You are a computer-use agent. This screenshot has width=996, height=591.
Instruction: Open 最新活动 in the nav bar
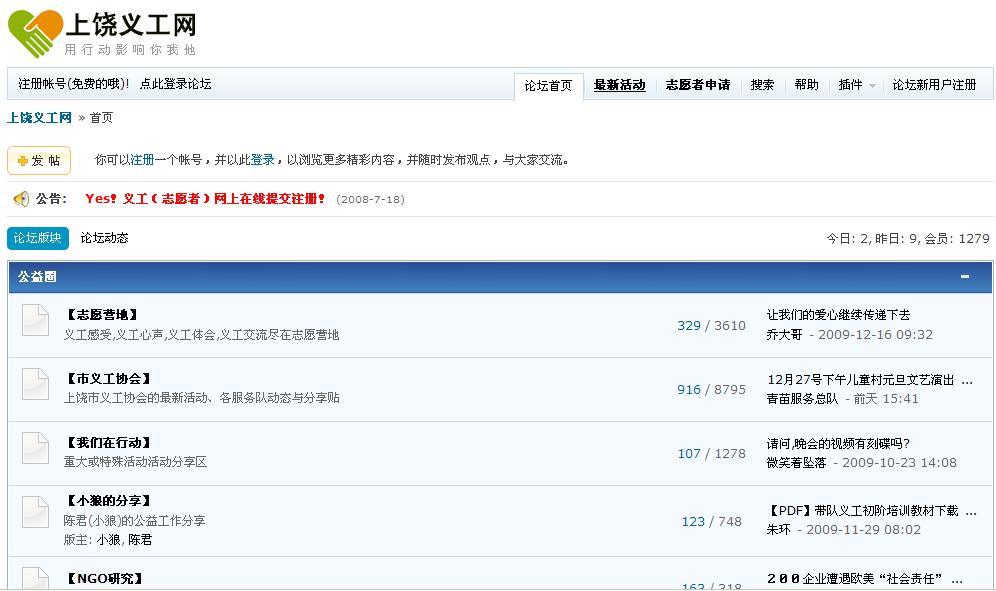click(619, 85)
